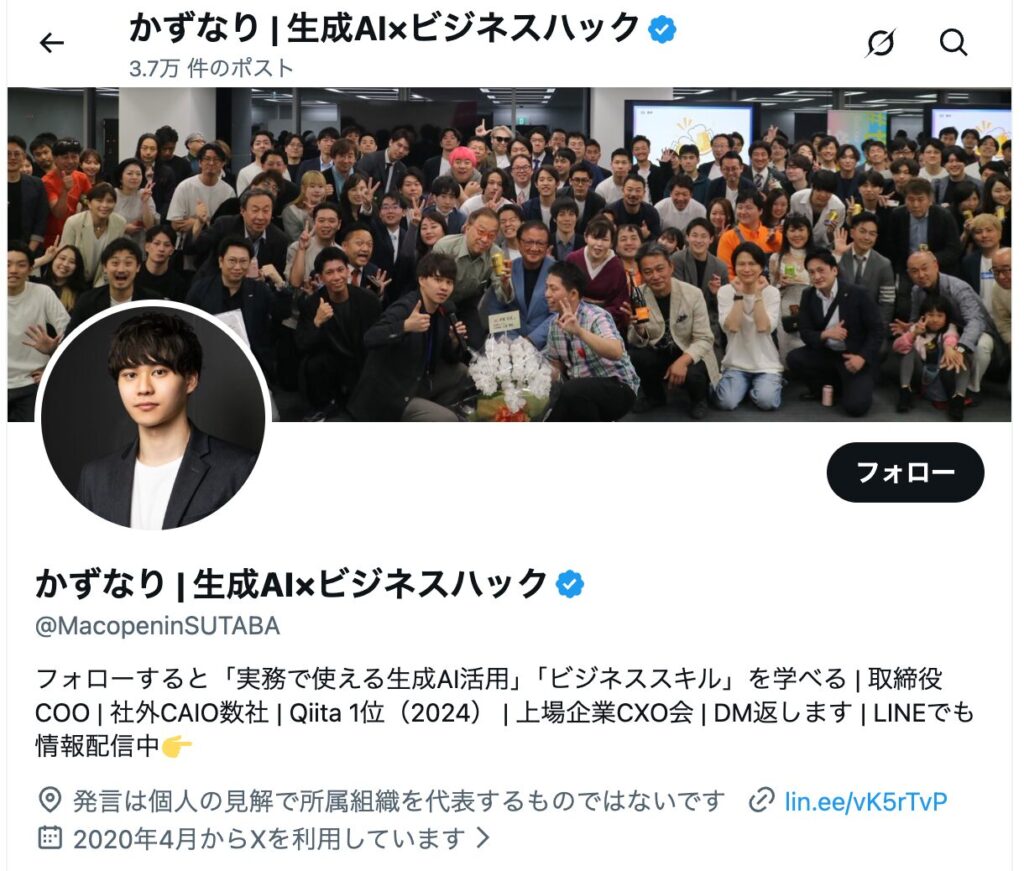
Task: Click the search magnifier icon
Action: [x=953, y=43]
